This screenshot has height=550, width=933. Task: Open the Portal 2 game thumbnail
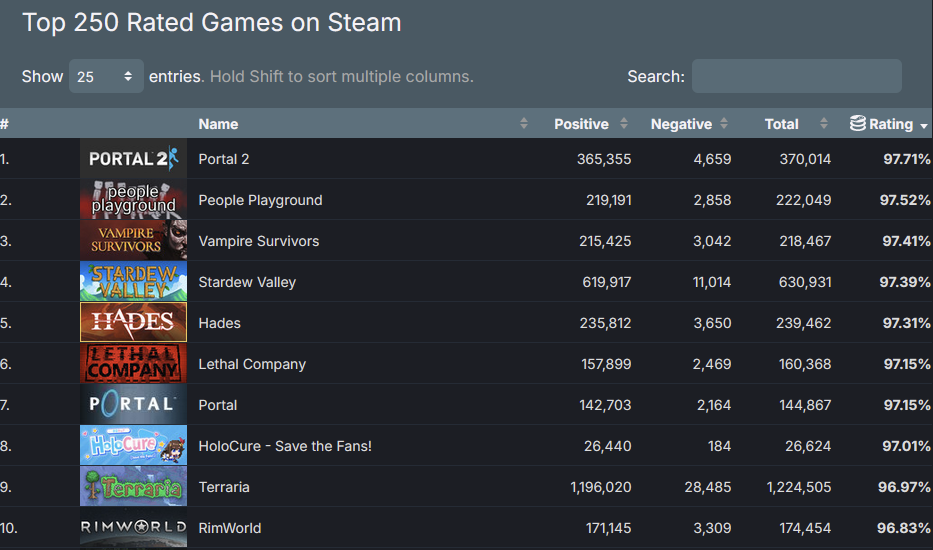point(133,159)
